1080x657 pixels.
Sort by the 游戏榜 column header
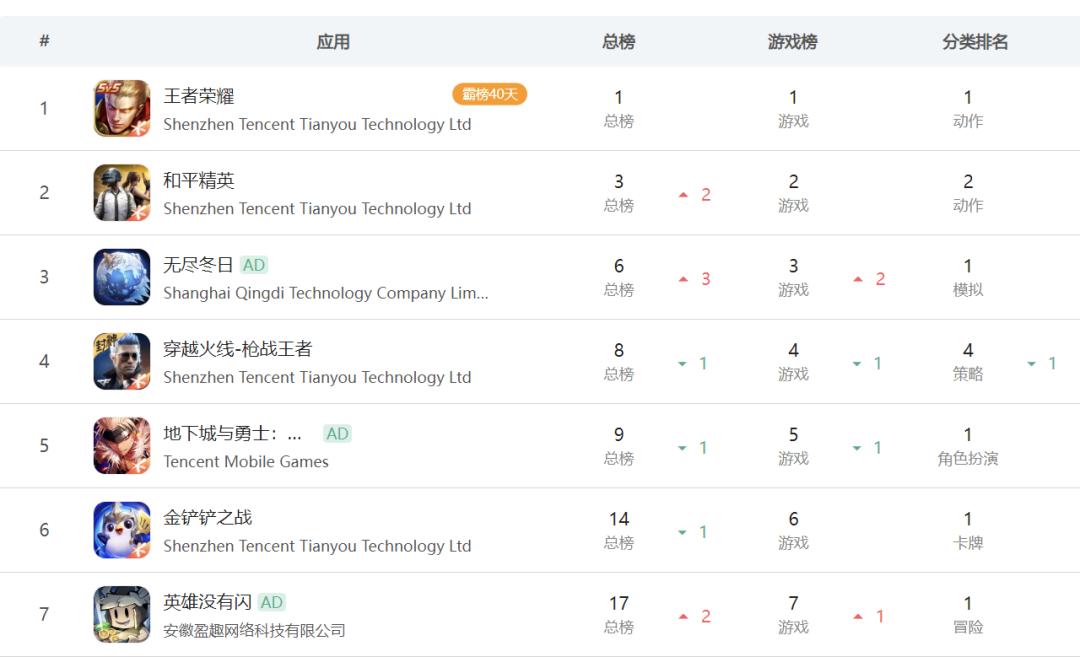coord(793,42)
